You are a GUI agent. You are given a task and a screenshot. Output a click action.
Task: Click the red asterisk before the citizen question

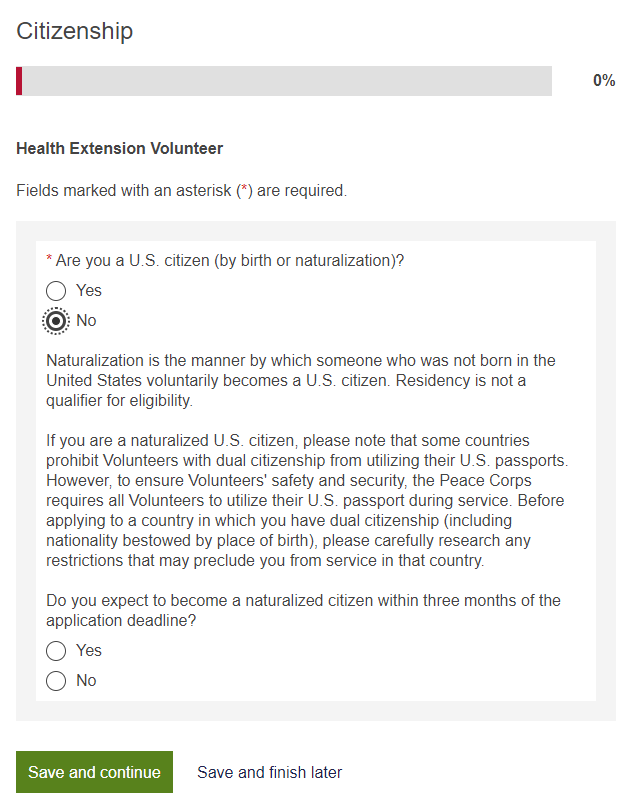click(x=50, y=260)
